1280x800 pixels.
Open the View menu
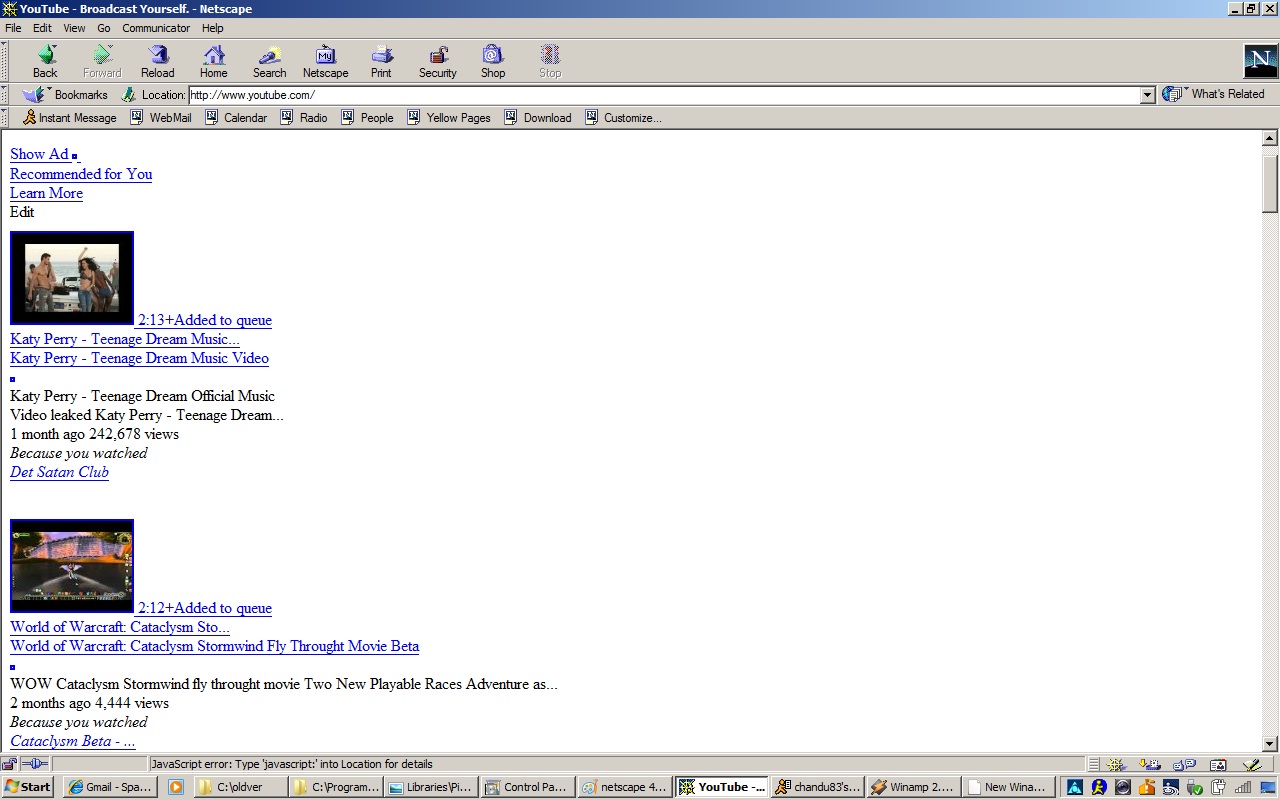point(74,28)
